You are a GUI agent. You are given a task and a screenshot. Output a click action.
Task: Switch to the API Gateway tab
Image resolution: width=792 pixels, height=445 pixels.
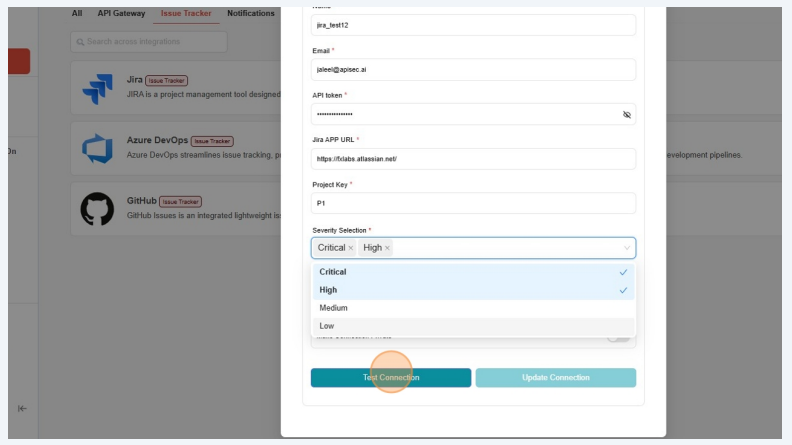tap(121, 14)
